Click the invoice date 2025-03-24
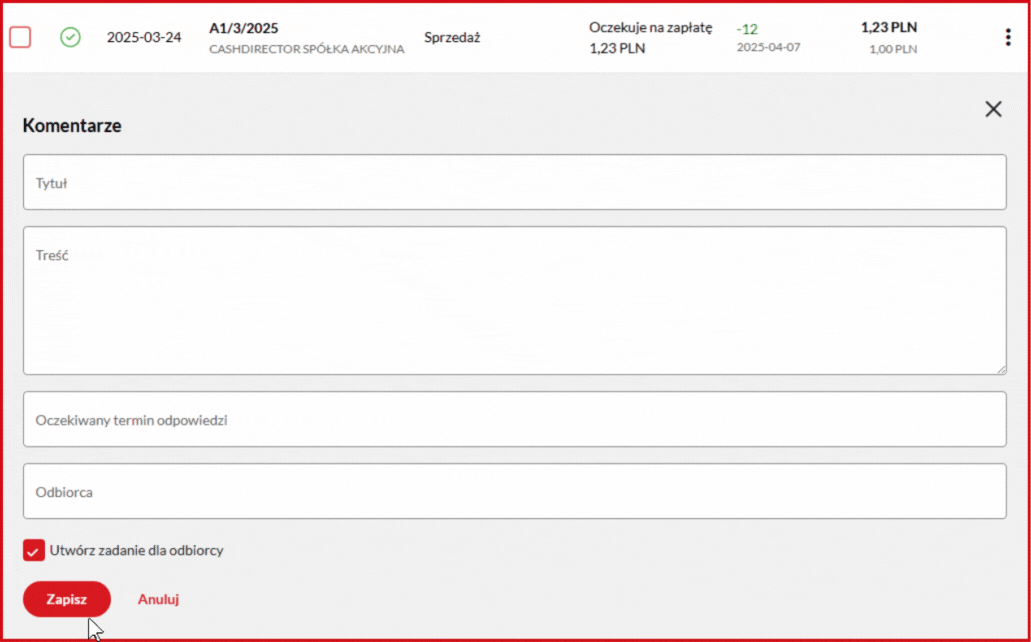 [x=144, y=37]
